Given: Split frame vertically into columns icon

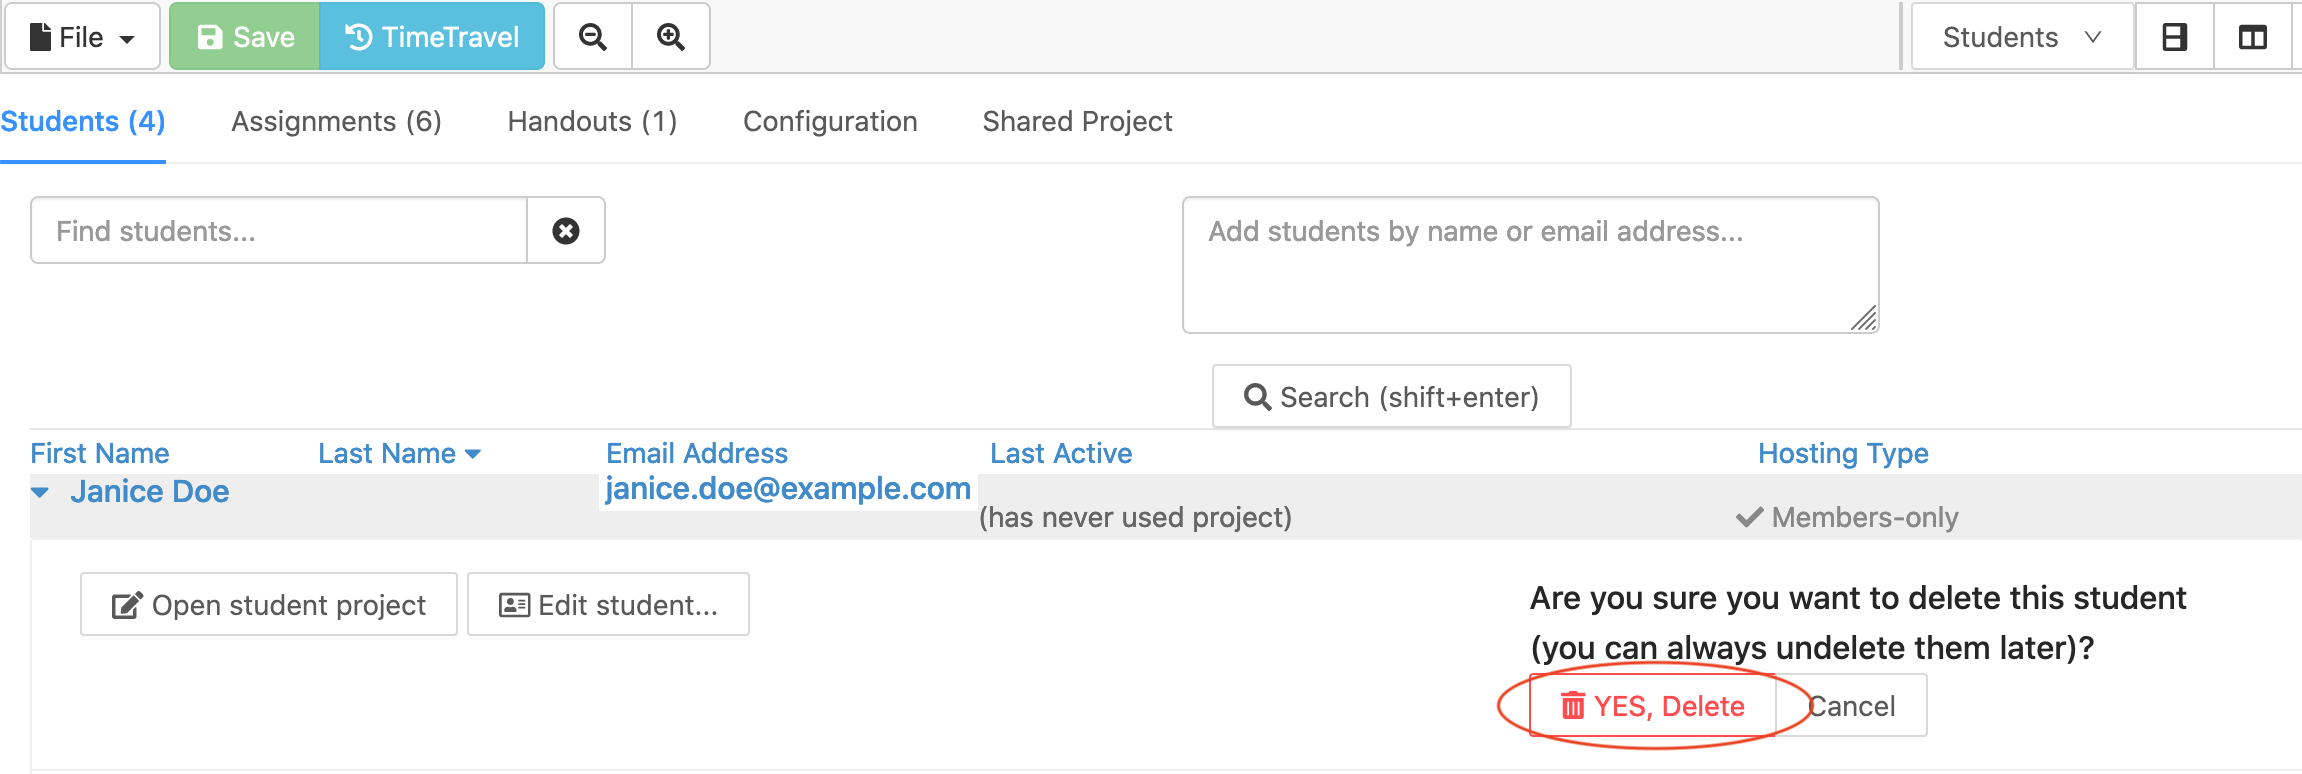Looking at the screenshot, I should pos(2252,37).
